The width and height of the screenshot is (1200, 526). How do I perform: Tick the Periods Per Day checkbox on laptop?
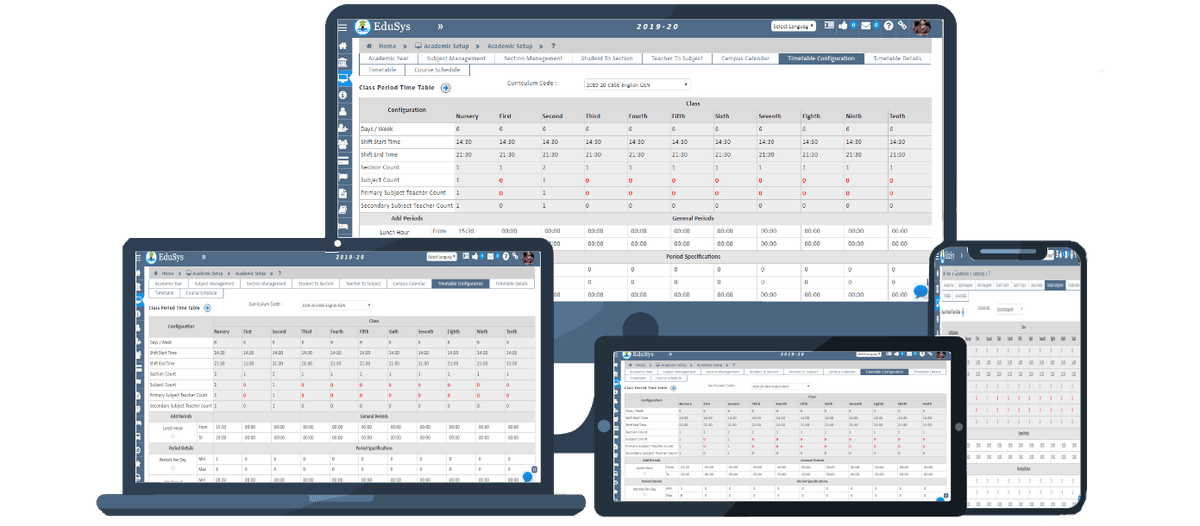point(171,466)
